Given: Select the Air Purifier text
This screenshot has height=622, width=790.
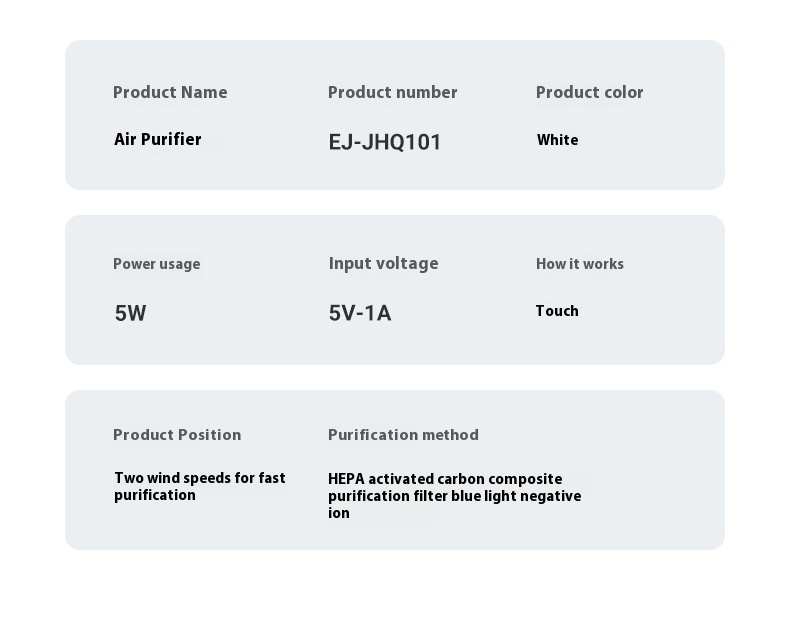Looking at the screenshot, I should pyautogui.click(x=157, y=140).
